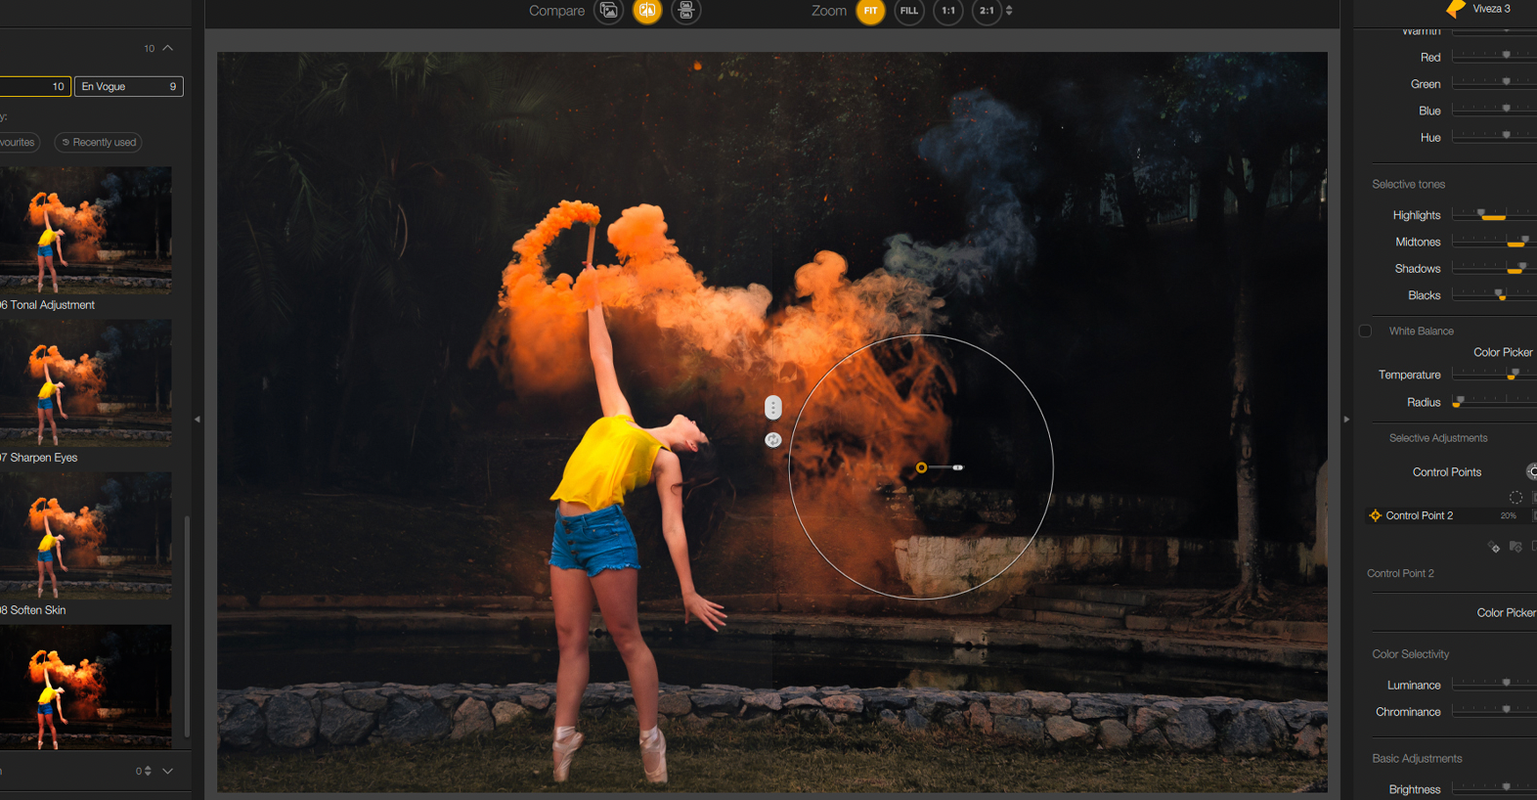Collapse the left panel arrow
Screen dimensions: 1537x800
(x=197, y=419)
